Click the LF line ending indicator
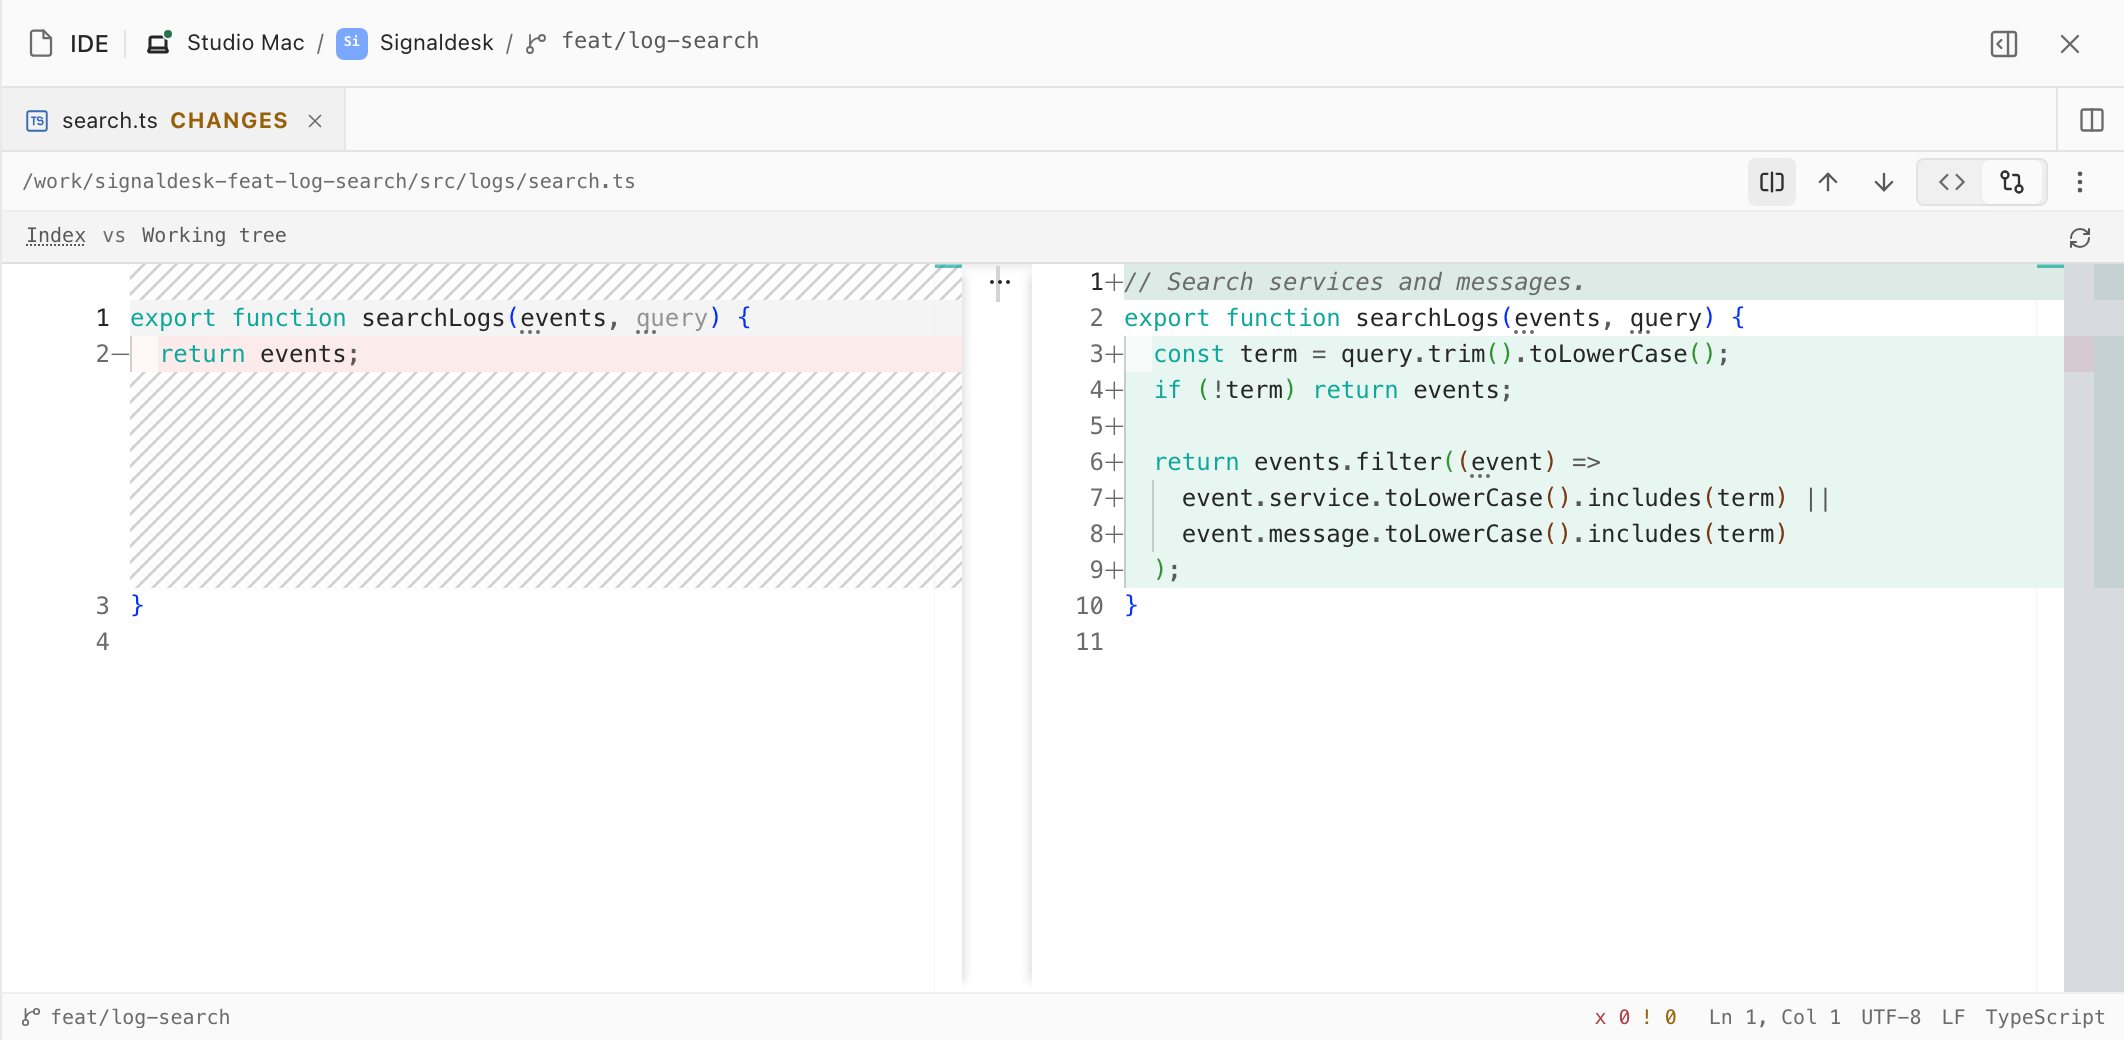 point(1953,1017)
